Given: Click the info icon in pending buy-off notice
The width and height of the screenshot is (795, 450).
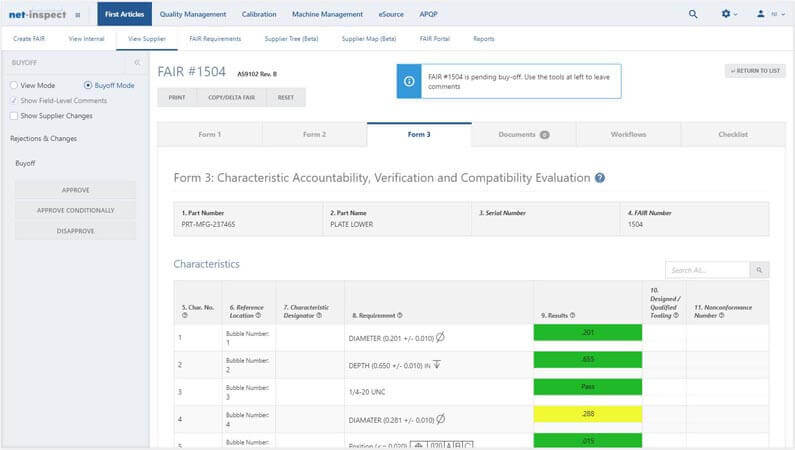Looking at the screenshot, I should (x=409, y=81).
